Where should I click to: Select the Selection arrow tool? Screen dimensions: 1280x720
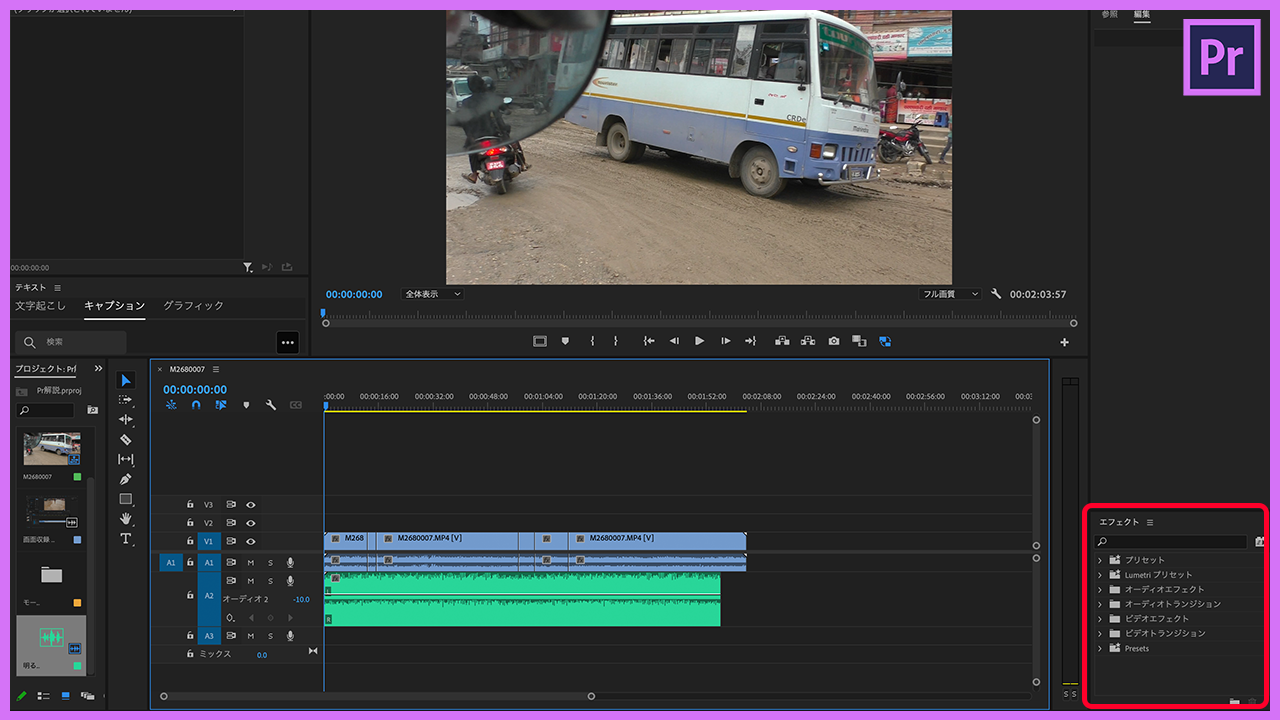126,380
